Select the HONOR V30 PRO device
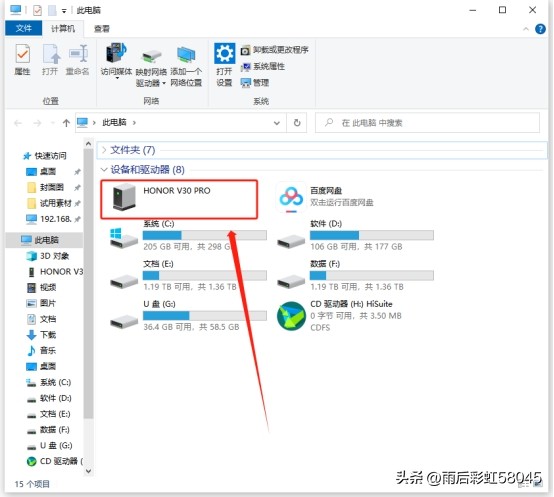Screen dimensions: 554x497 (179, 199)
